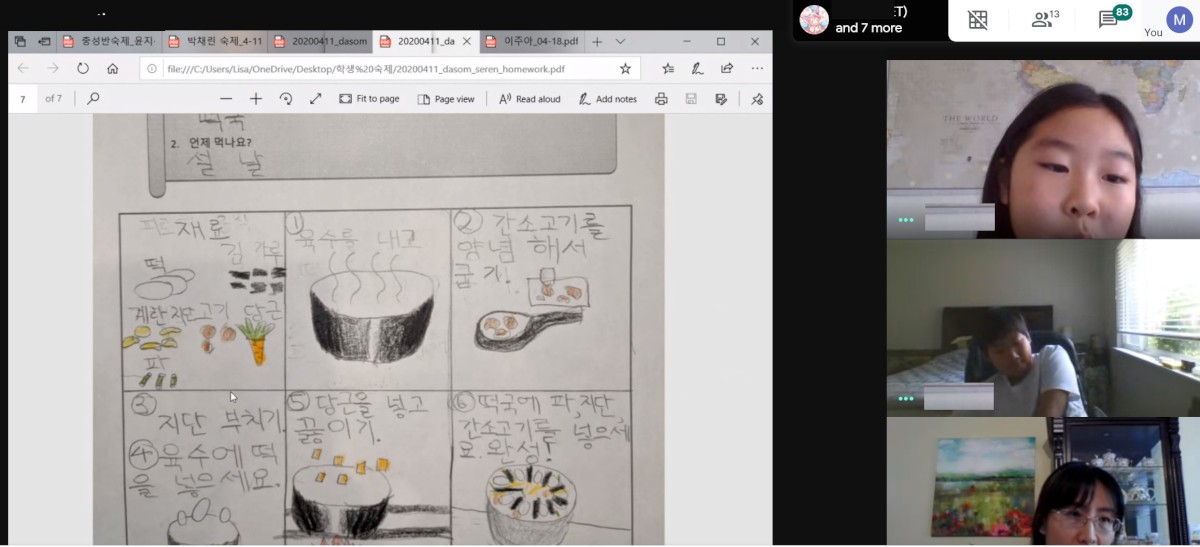
Task: Toggle Read aloud for the PDF
Action: (530, 99)
